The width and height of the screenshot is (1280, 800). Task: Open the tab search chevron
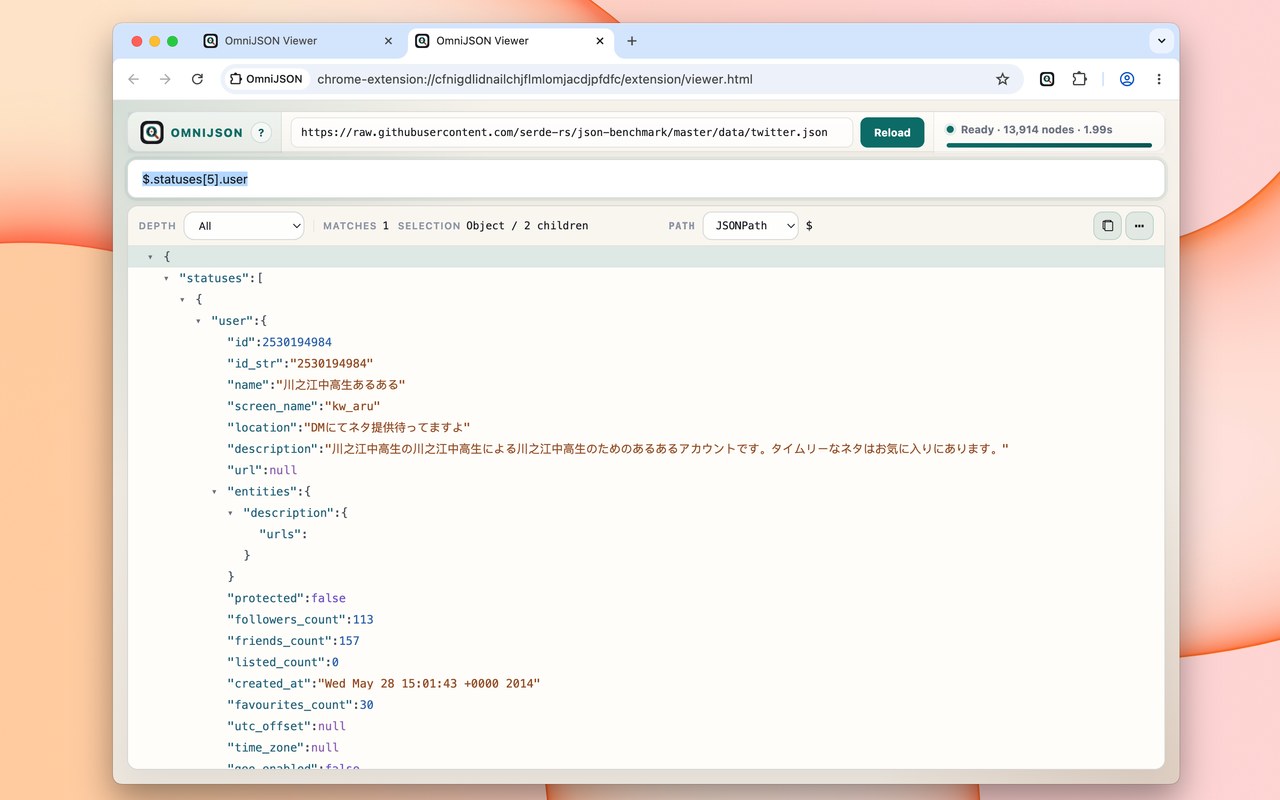(1161, 41)
